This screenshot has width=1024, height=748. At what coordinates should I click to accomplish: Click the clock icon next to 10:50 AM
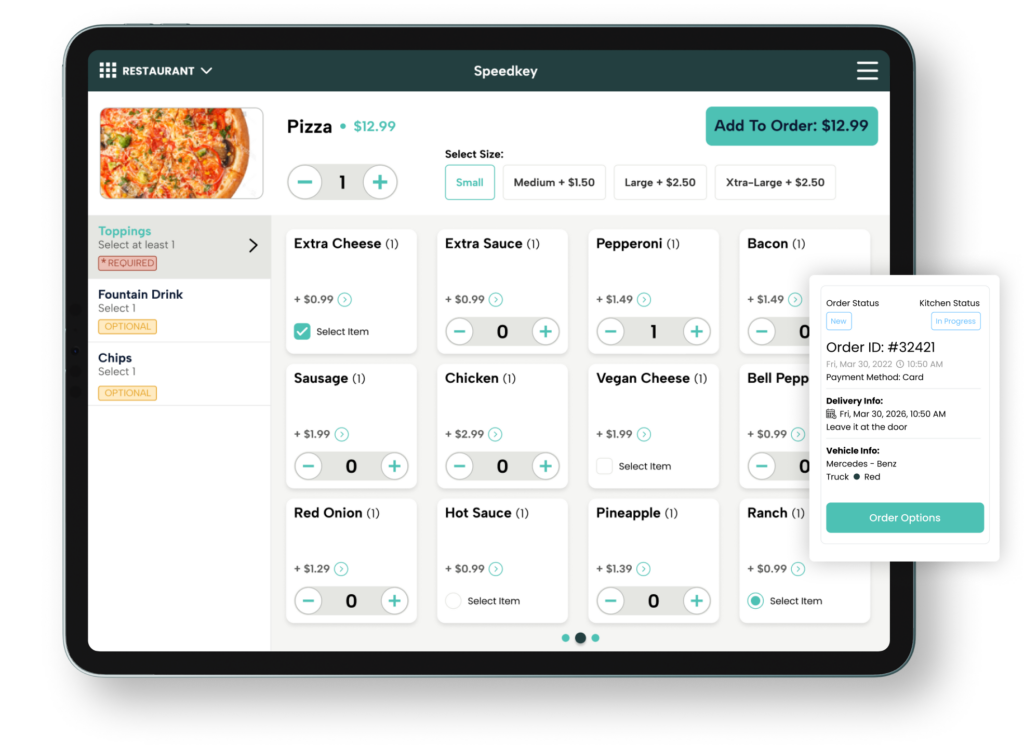900,364
